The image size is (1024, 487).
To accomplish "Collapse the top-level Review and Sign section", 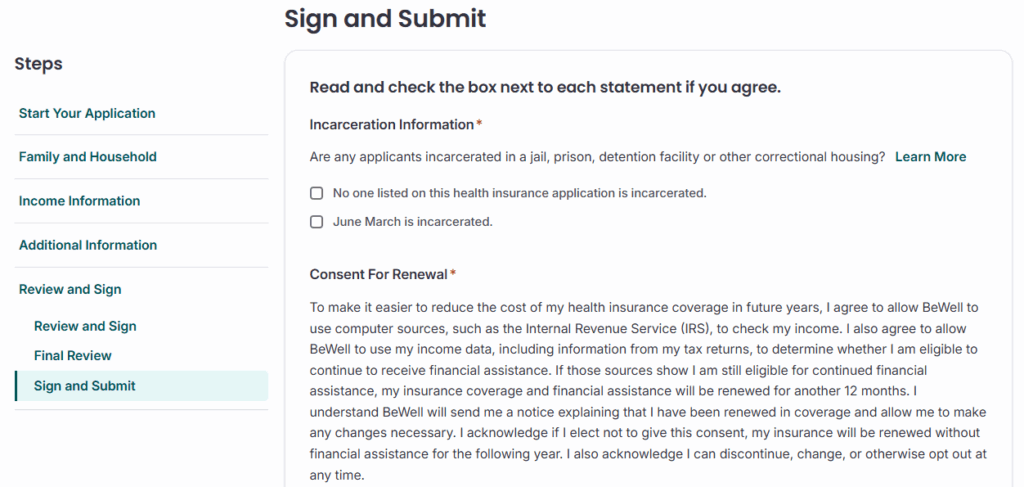I will pyautogui.click(x=70, y=289).
